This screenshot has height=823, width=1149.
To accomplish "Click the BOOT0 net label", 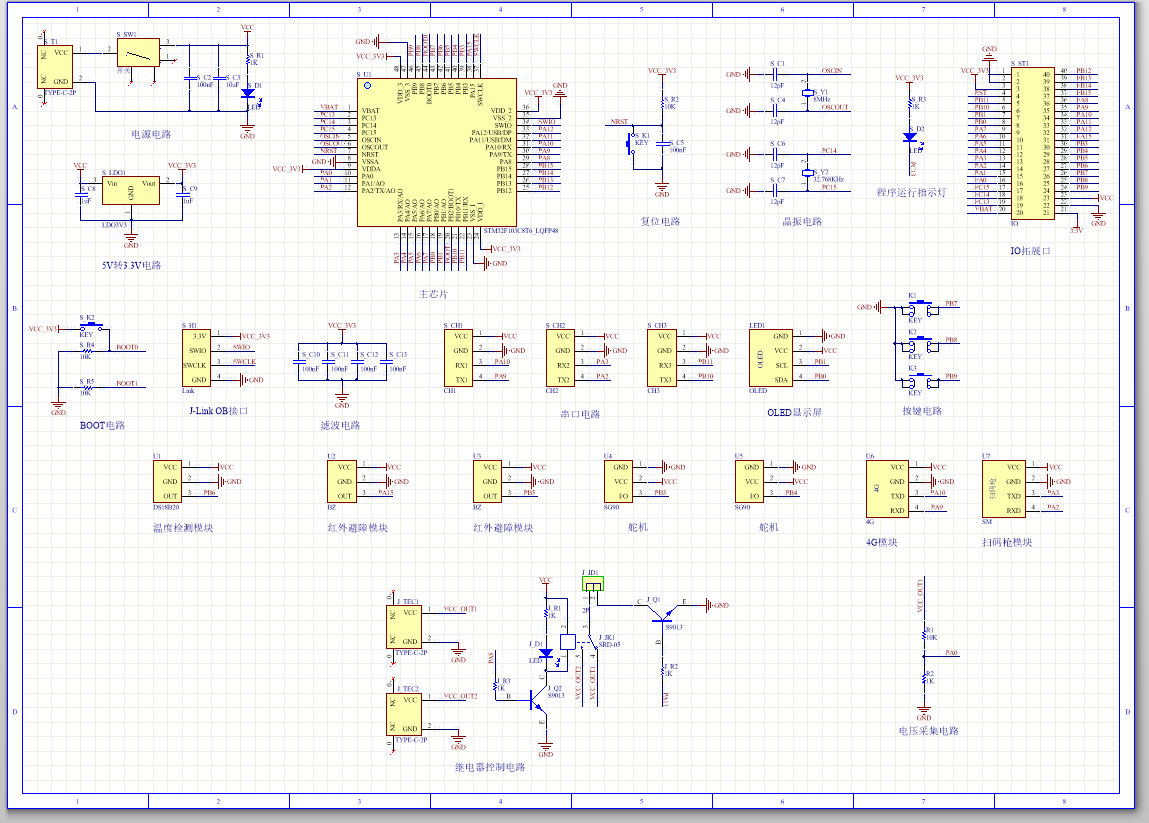I will coord(127,347).
